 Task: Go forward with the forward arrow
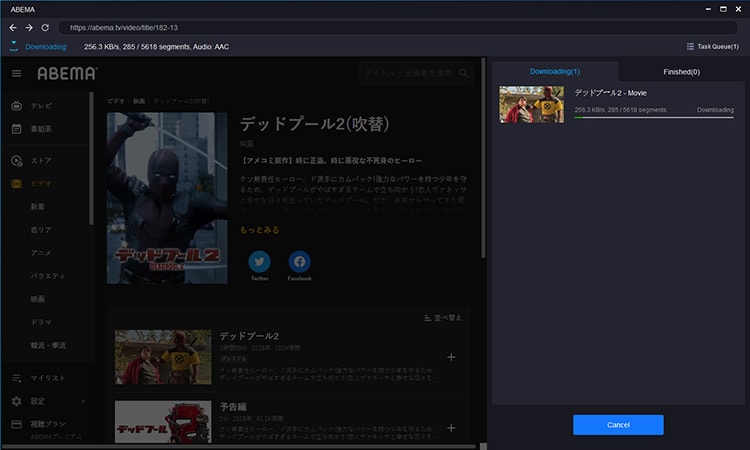29,28
